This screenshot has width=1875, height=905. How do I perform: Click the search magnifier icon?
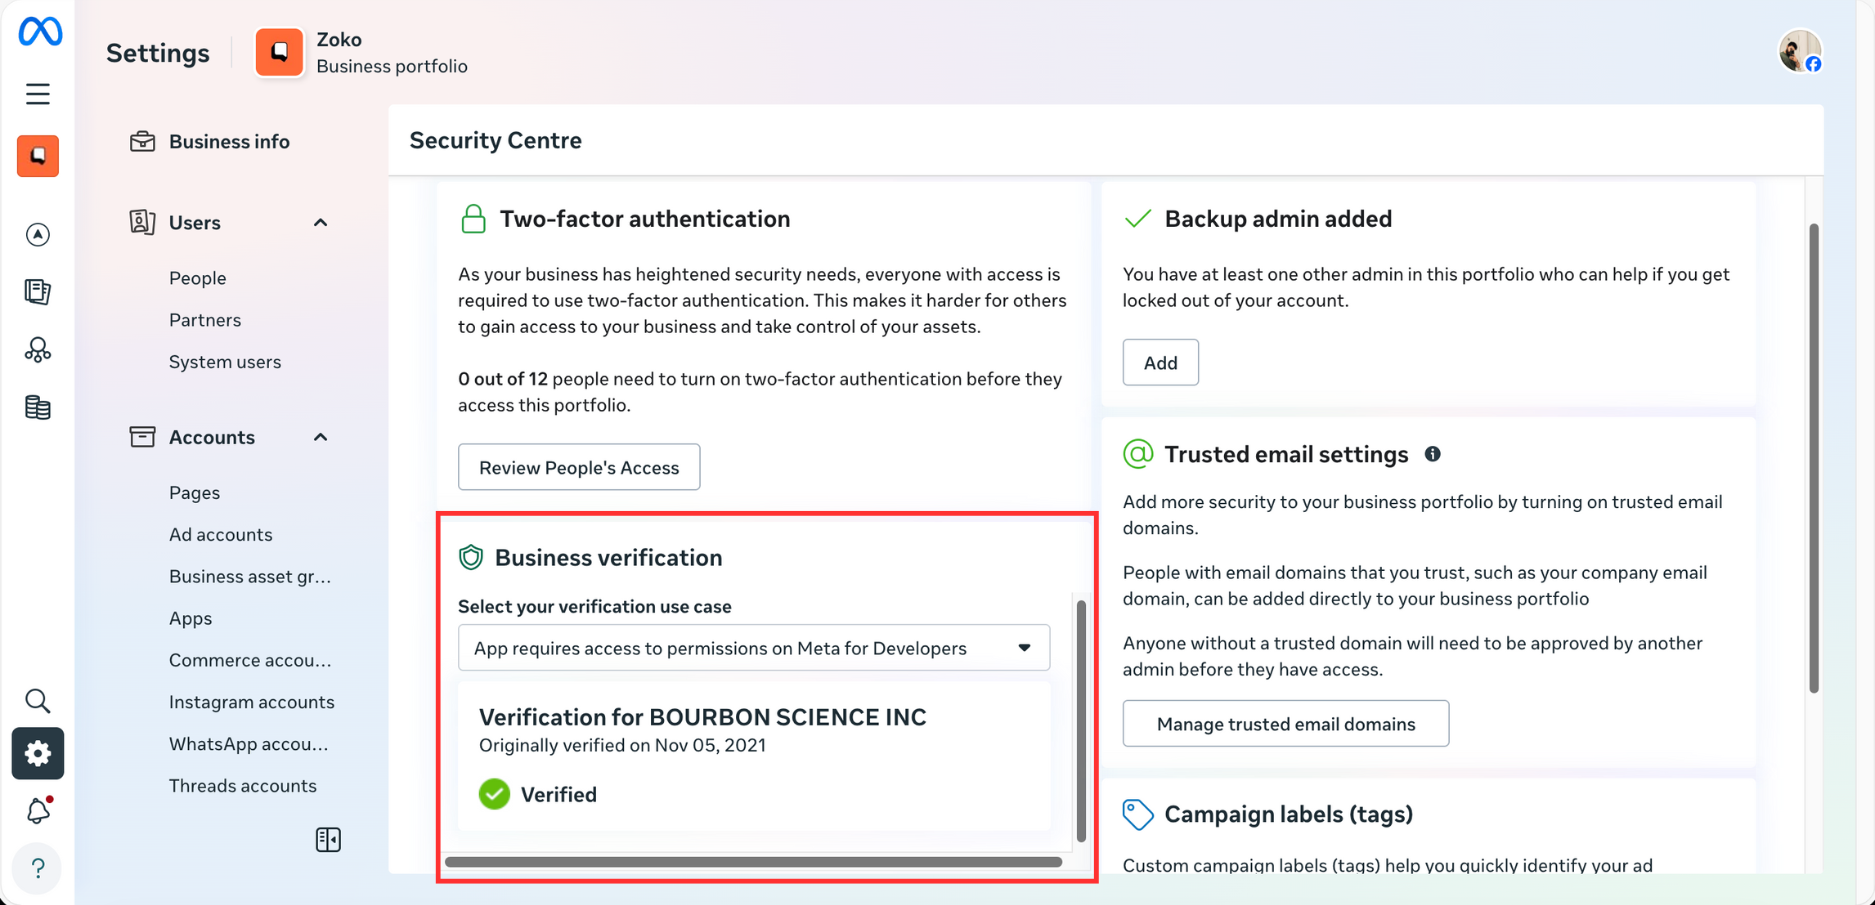38,700
